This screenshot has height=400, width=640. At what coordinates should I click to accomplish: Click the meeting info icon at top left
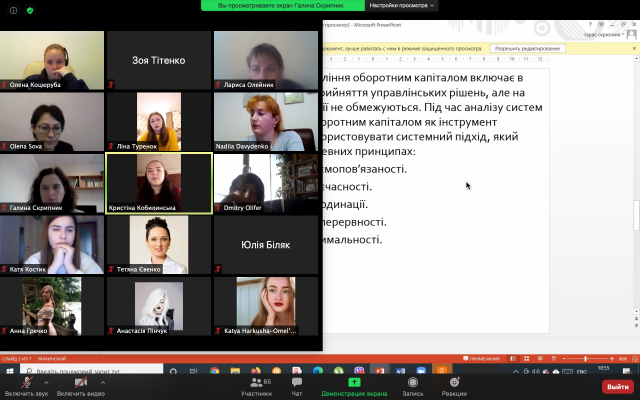[13, 11]
